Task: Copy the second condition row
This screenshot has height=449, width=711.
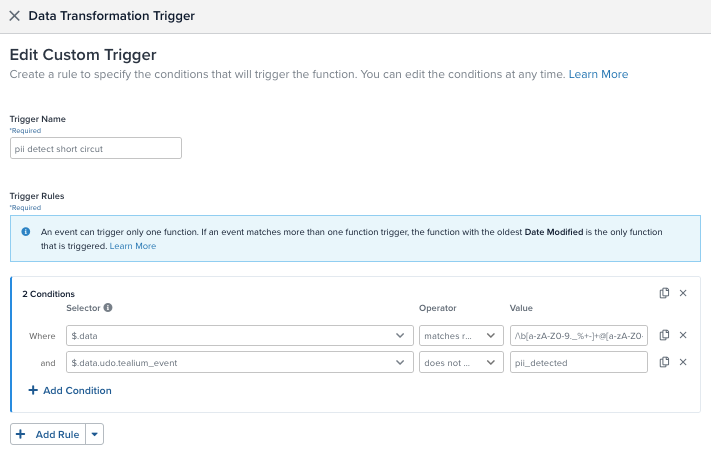Action: [664, 363]
